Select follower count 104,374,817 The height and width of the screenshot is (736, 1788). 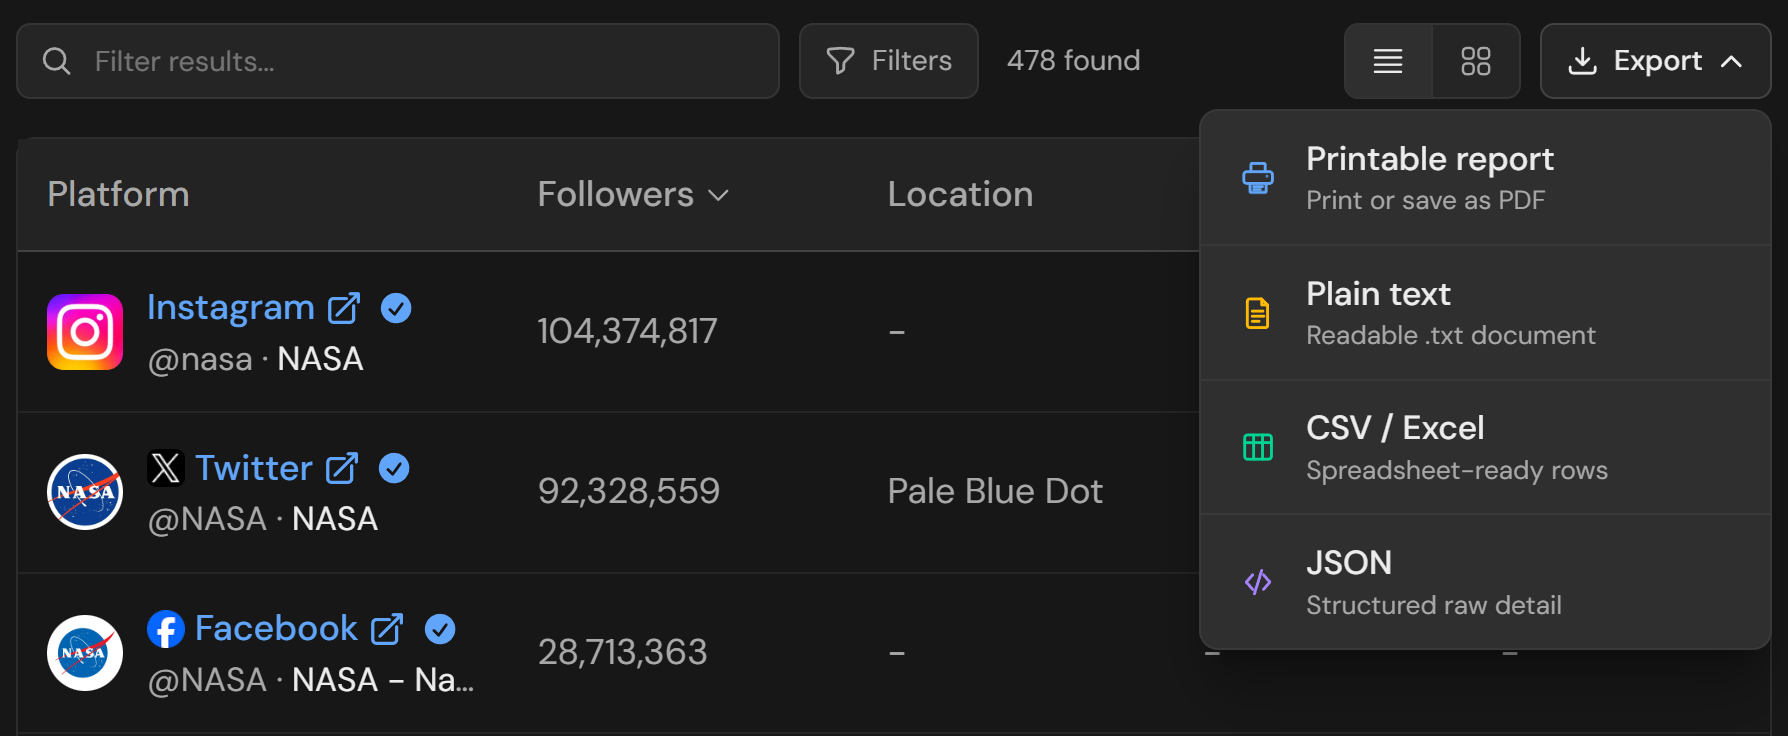pos(627,331)
